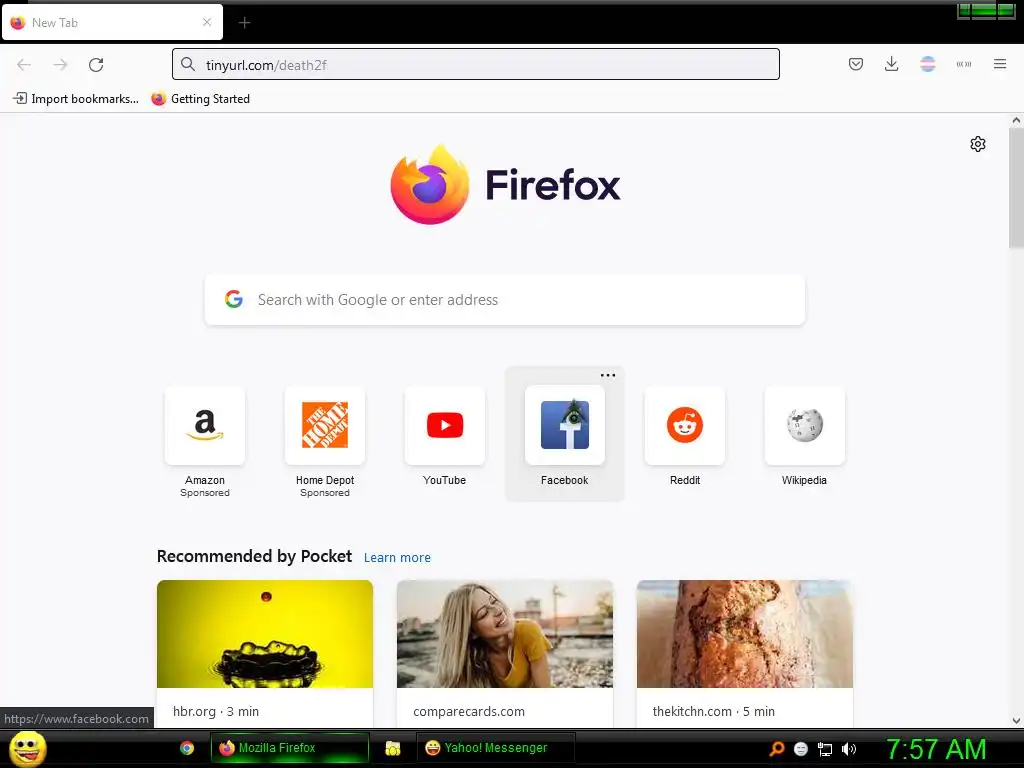1024x768 pixels.
Task: Open Getting Started bookmark
Action: click(x=200, y=99)
